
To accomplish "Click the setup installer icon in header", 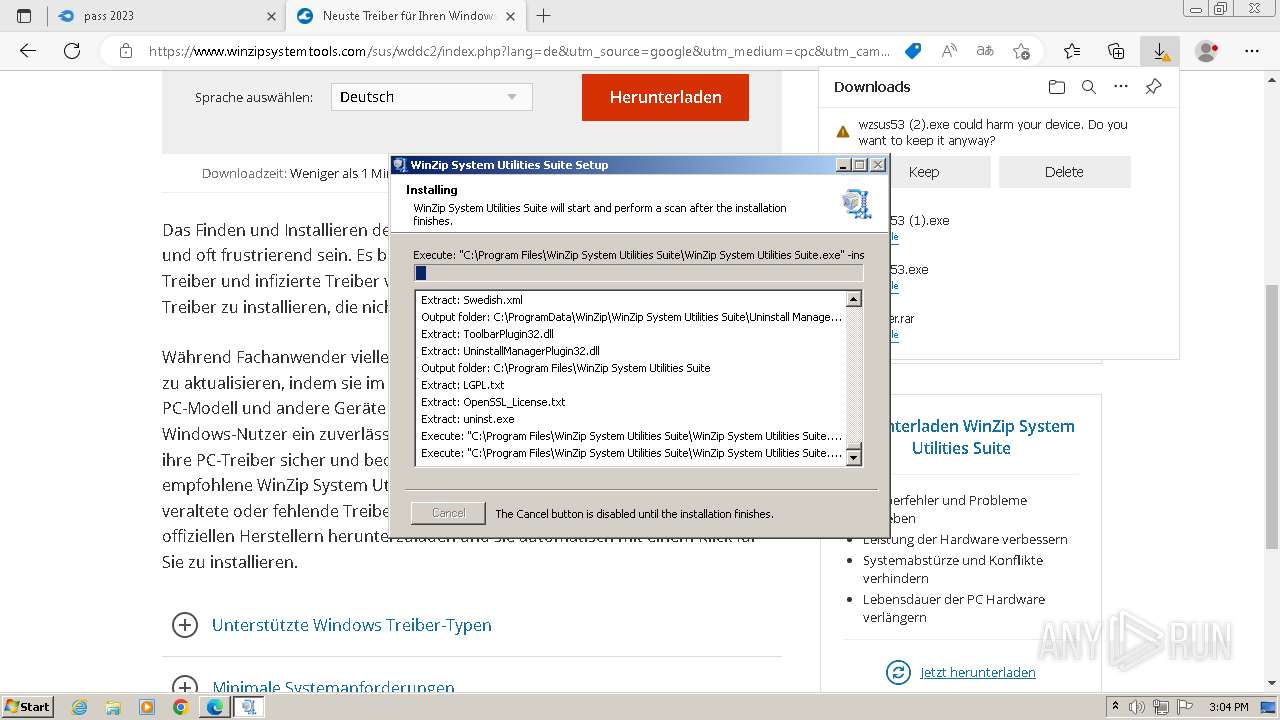I will tap(856, 203).
